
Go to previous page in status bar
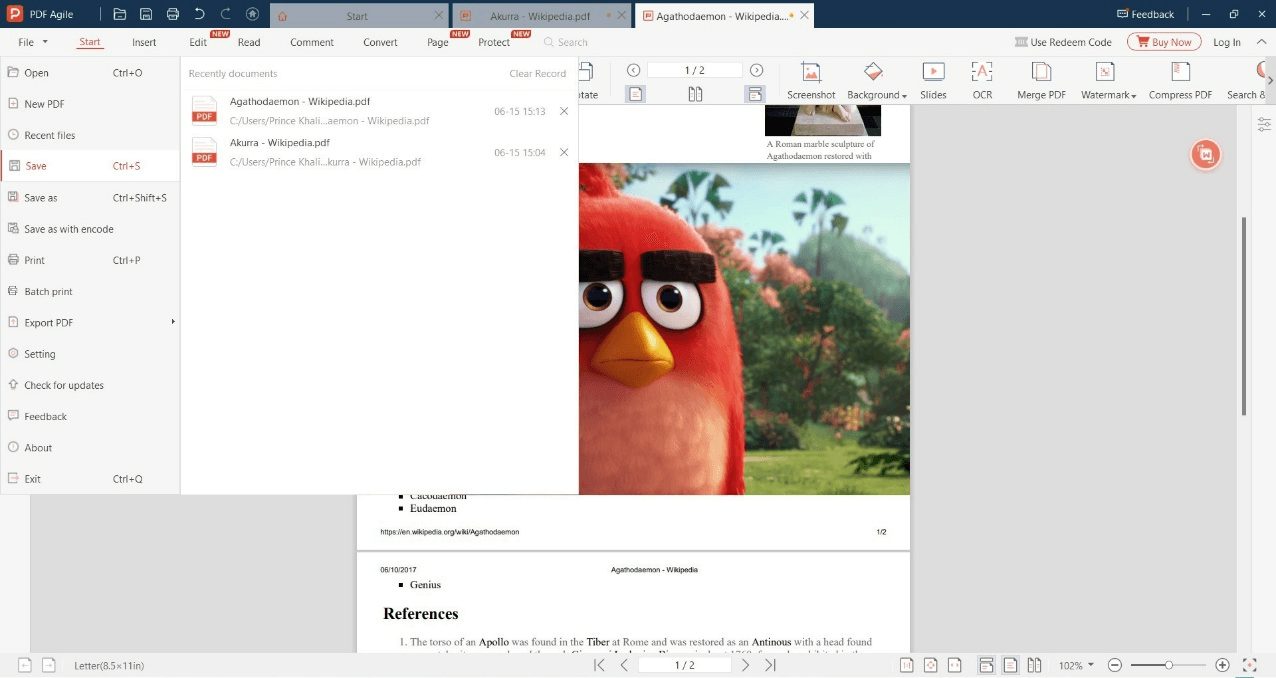(x=624, y=665)
